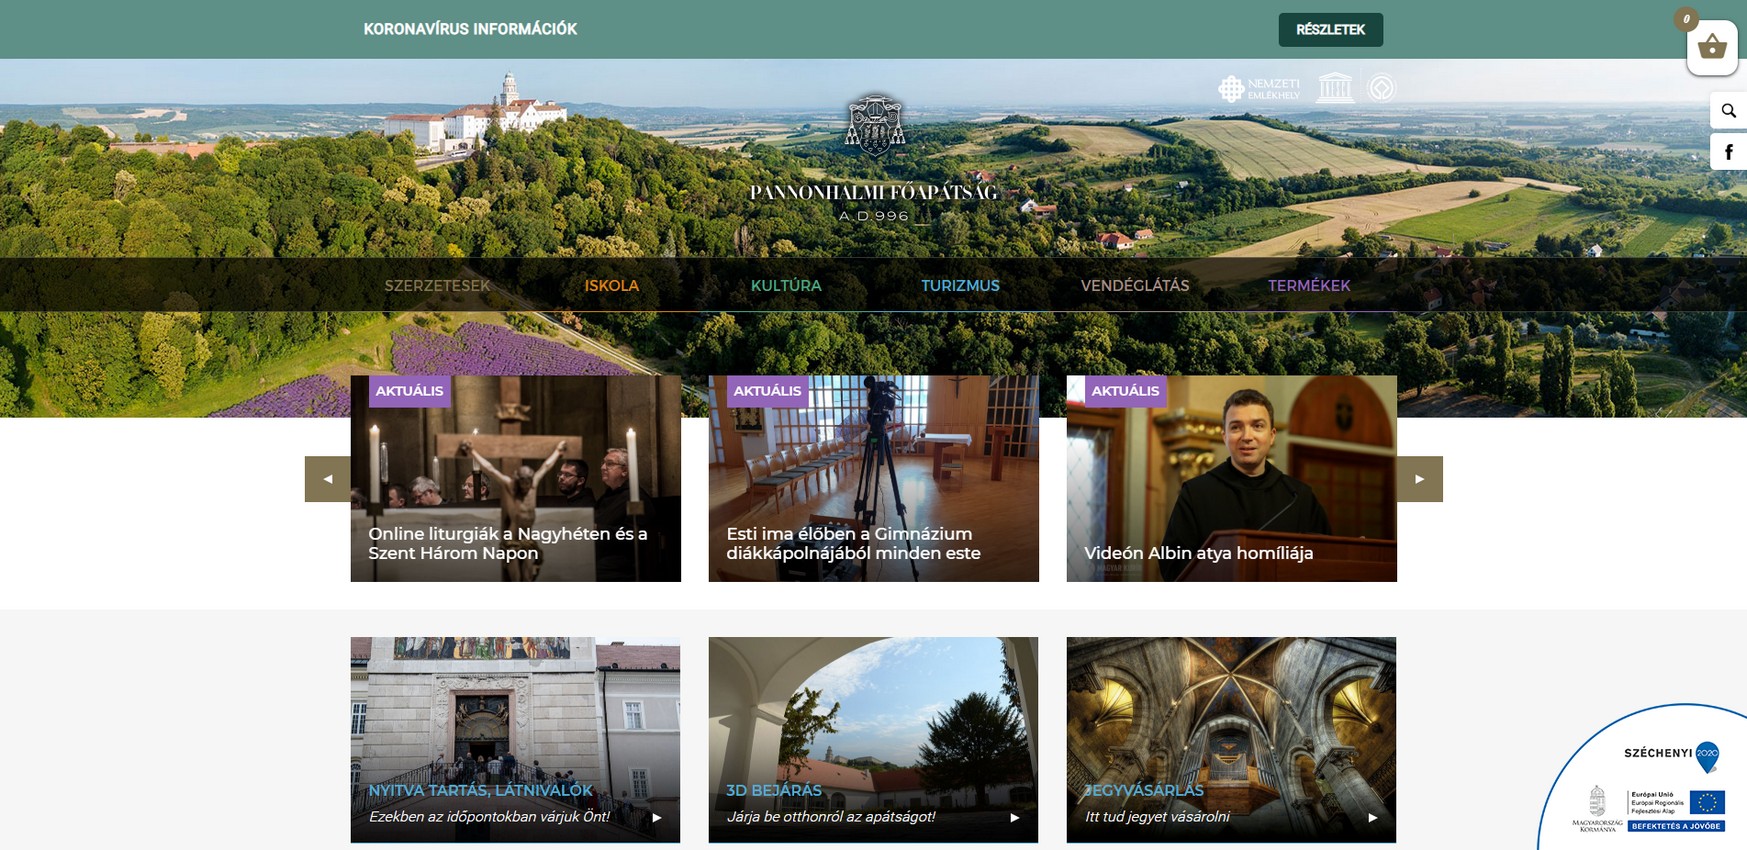Click 'Járja be otthonról az apátságot!' text
The image size is (1747, 850).
pos(831,817)
